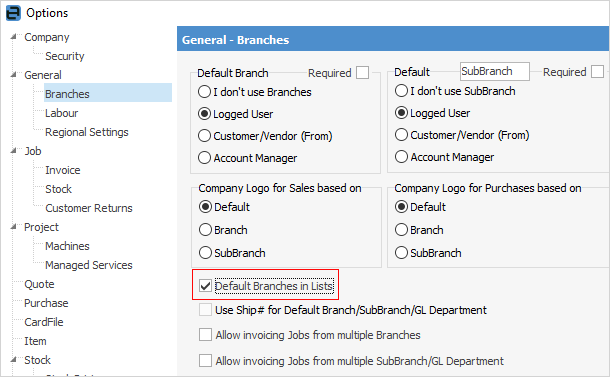This screenshot has width=610, height=377.
Task: Open Customer Returns options
Action: pos(89,208)
